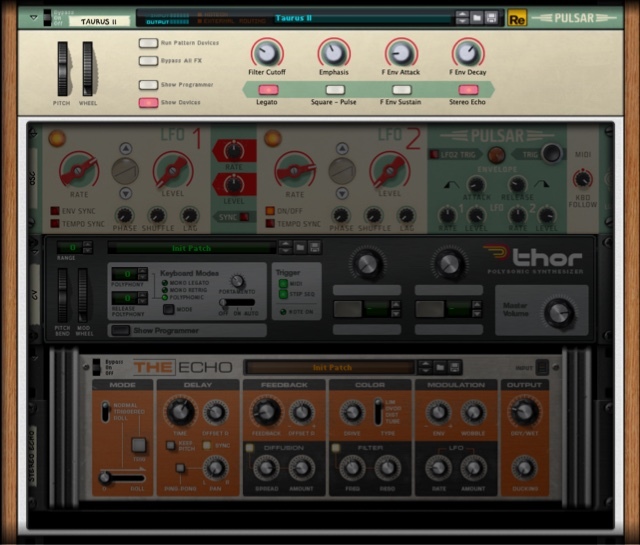Screen dimensions: 640x545
Task: Collapse the Combinator with fold triangle
Action: click(x=34, y=18)
